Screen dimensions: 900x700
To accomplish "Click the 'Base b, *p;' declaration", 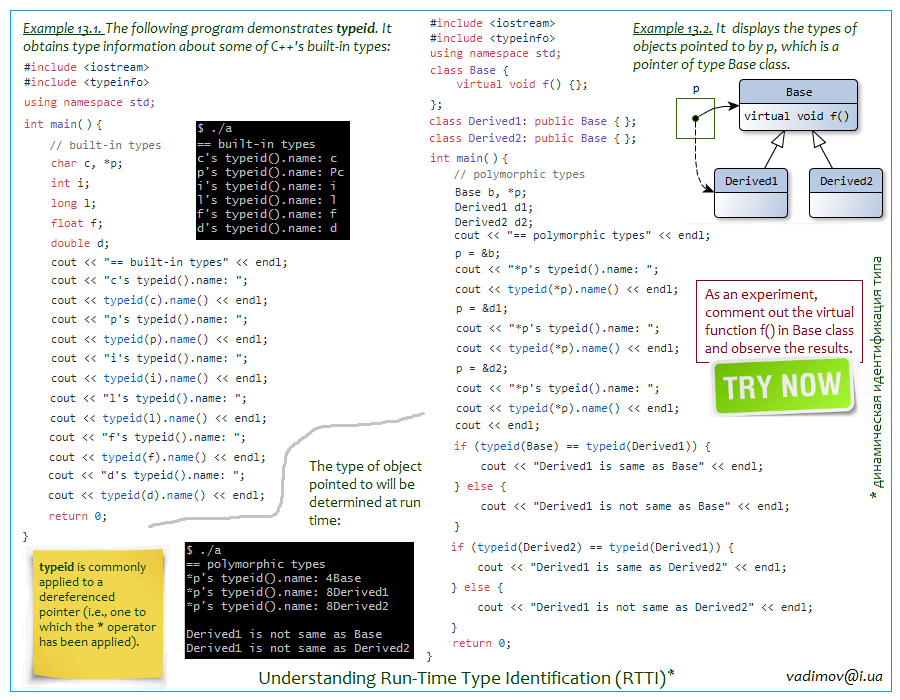I will [490, 192].
